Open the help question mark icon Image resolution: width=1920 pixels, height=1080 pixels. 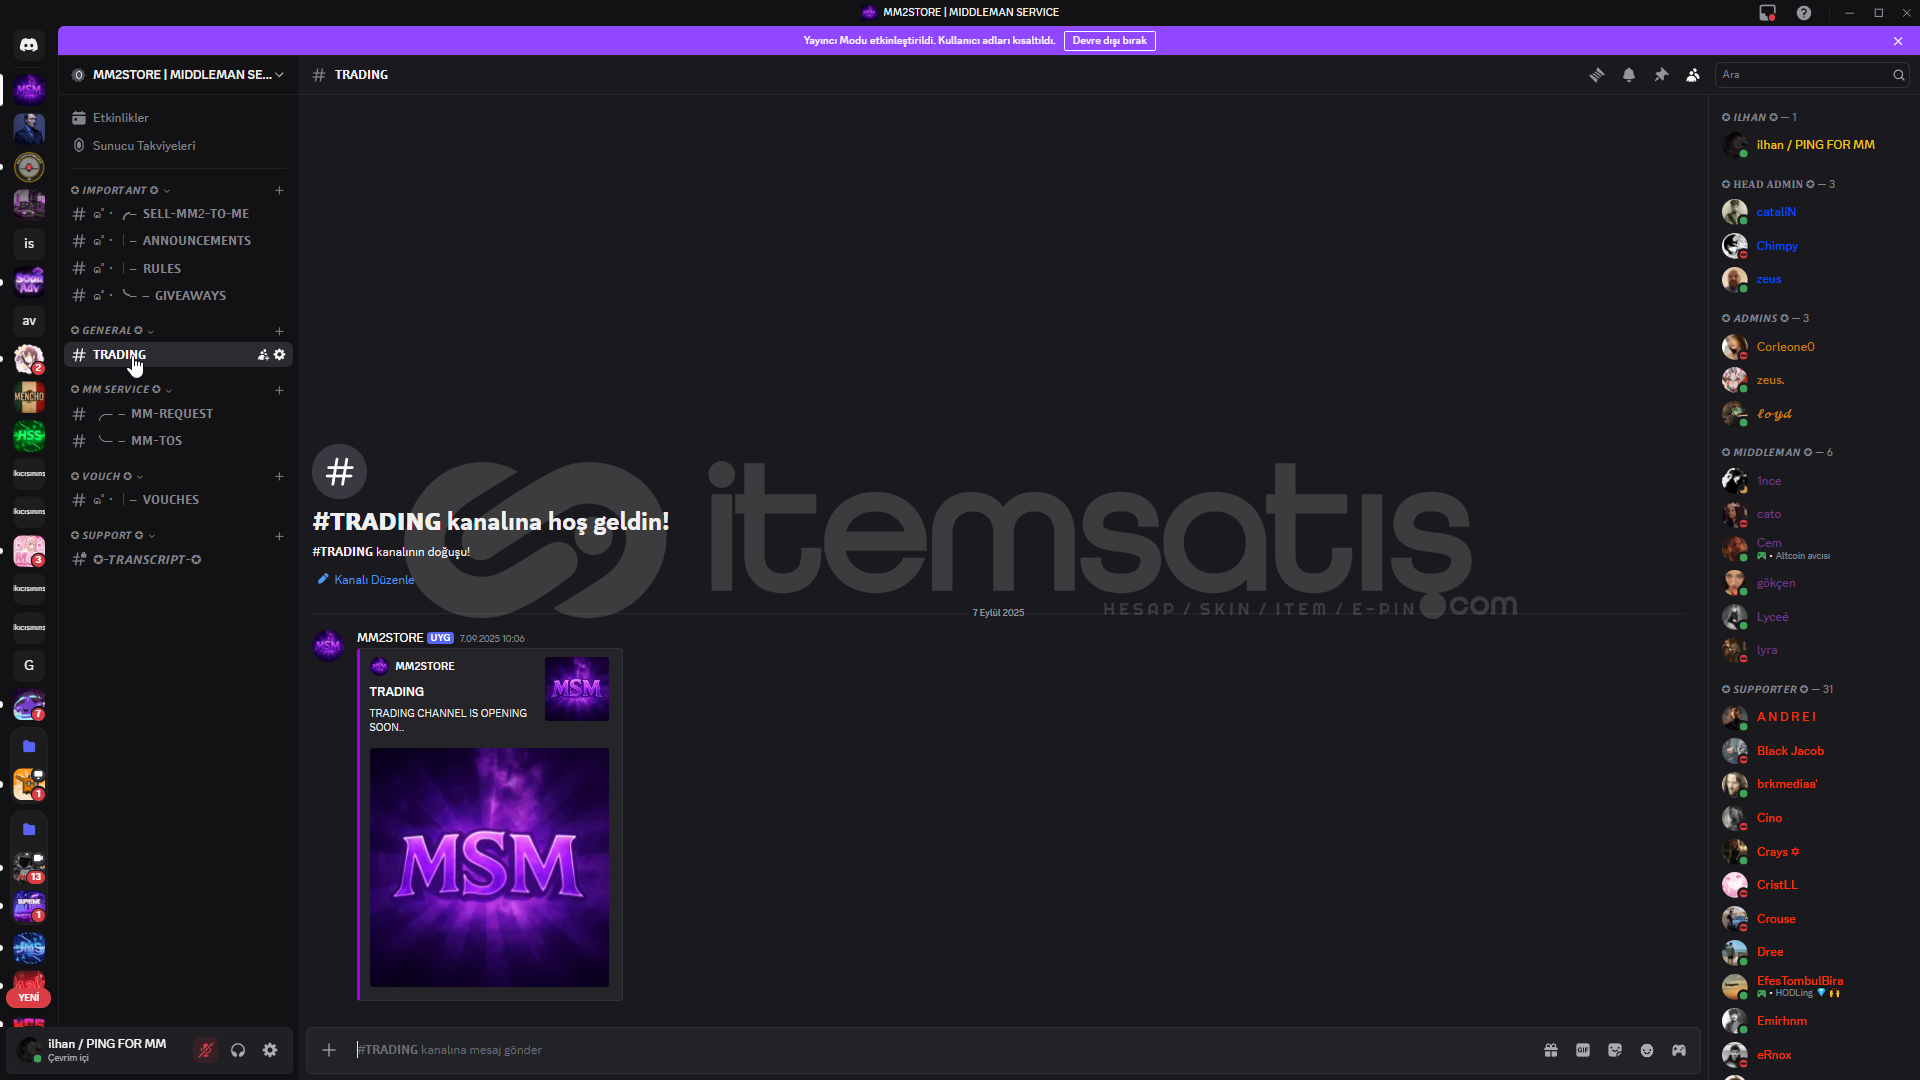point(1804,13)
